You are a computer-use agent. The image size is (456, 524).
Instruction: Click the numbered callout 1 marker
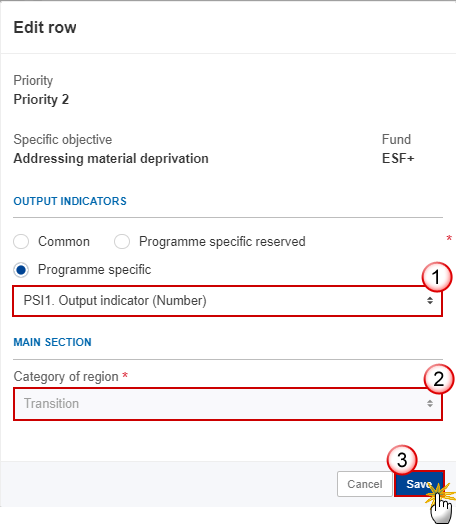(x=436, y=277)
